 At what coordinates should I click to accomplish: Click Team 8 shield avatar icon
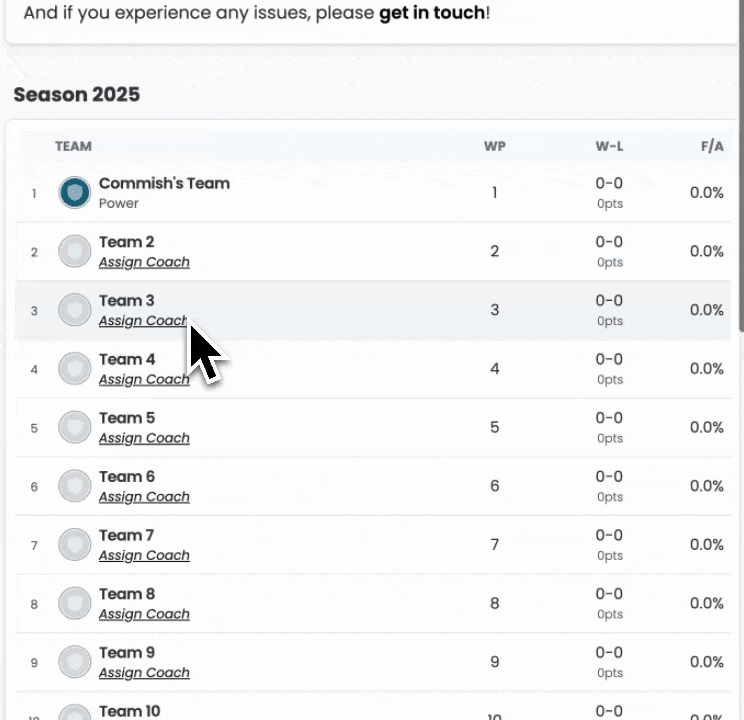point(74,604)
